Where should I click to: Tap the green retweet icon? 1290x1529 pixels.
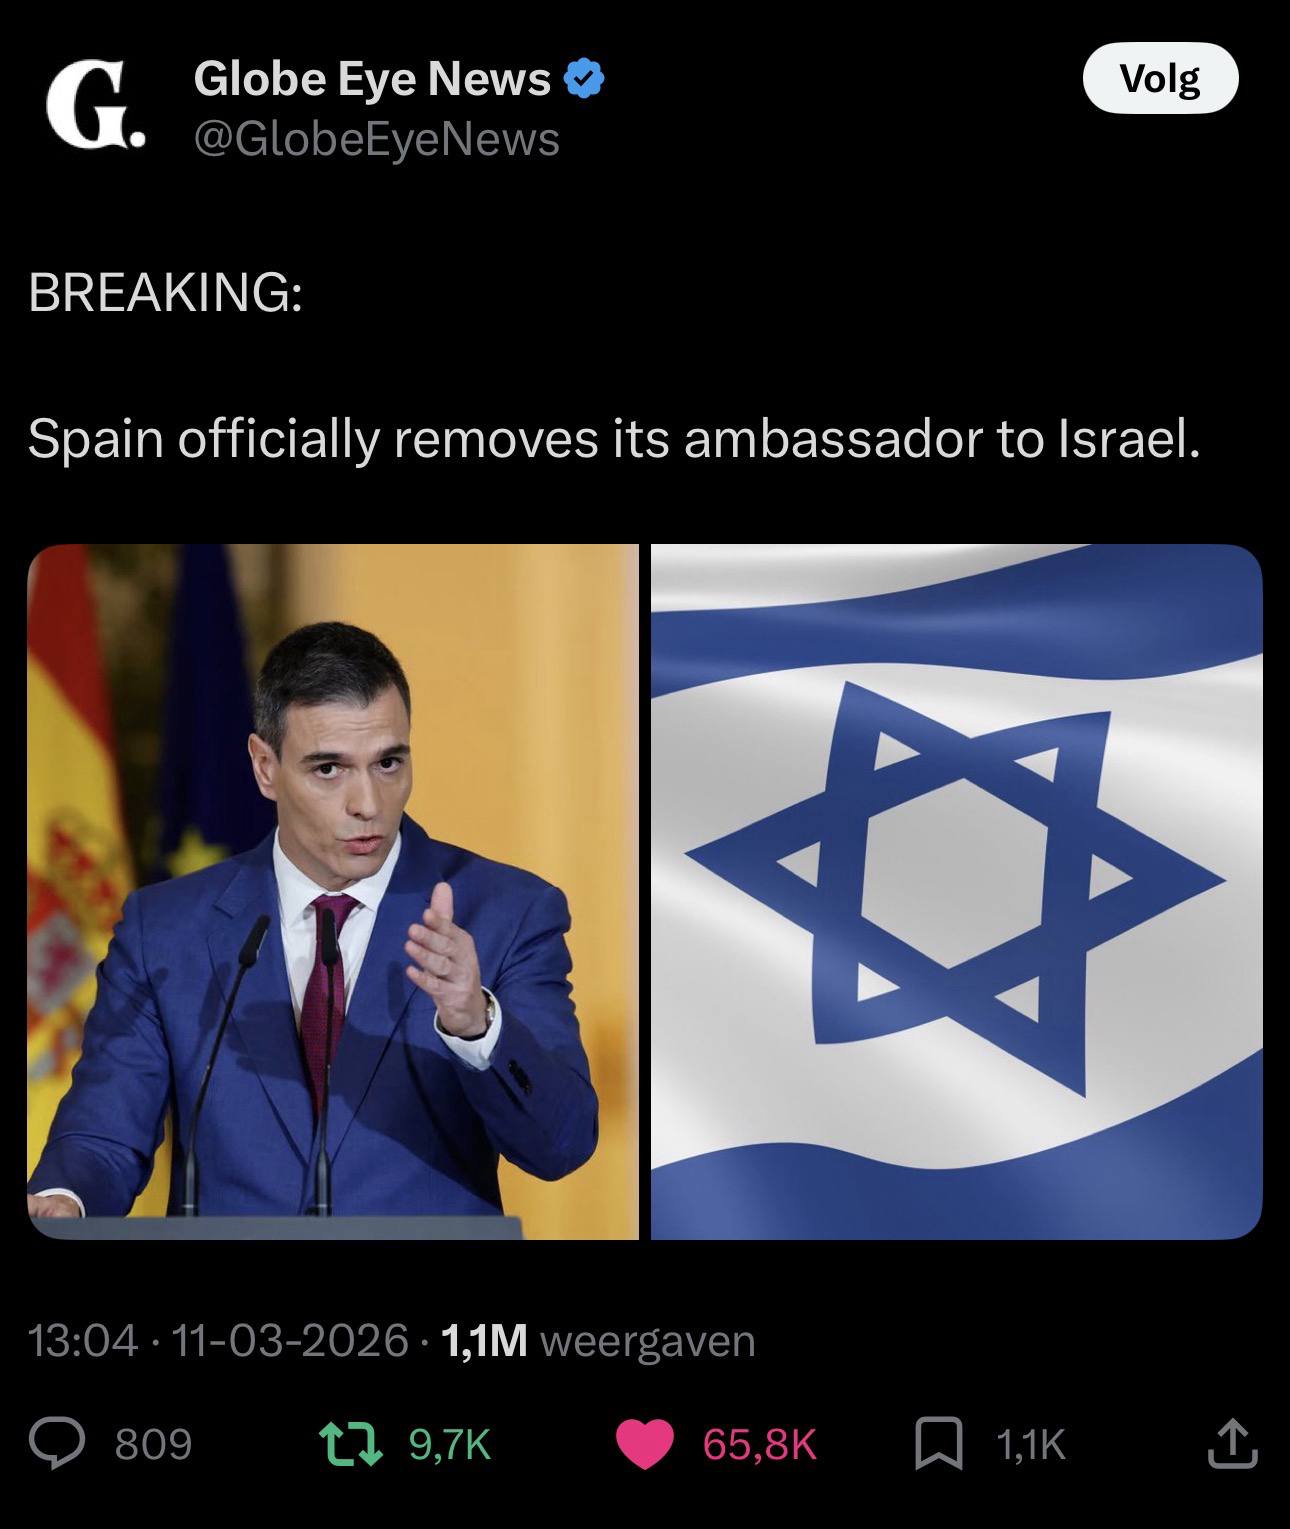click(352, 1443)
